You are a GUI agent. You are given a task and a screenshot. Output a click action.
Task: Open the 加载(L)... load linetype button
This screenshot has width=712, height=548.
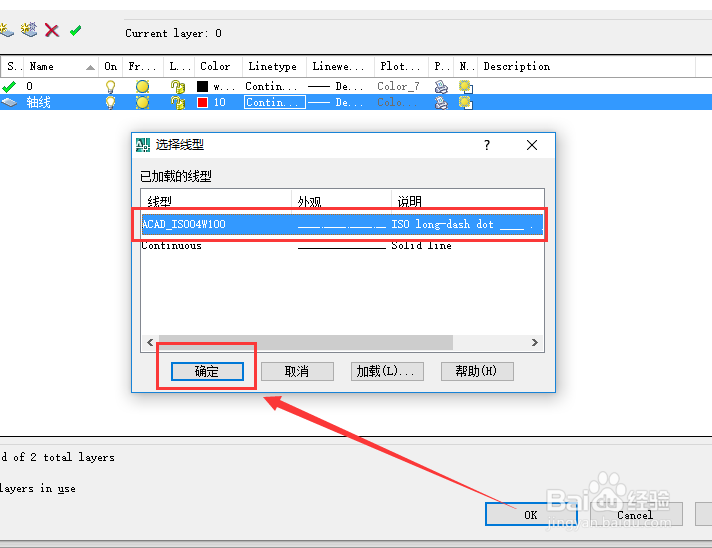point(387,371)
